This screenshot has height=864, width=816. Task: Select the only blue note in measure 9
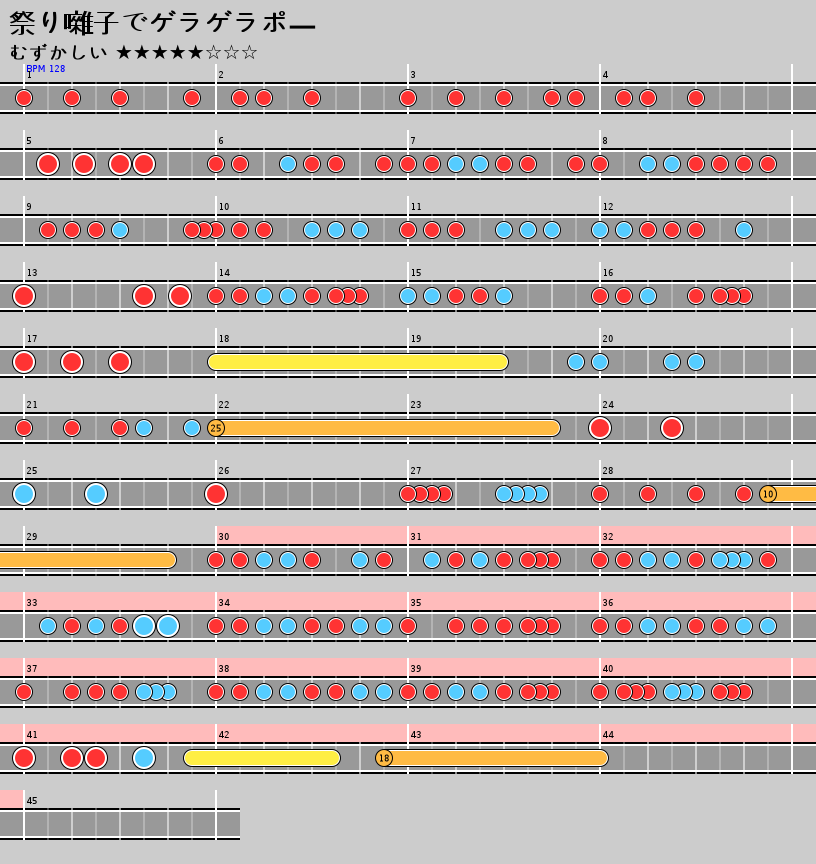[x=120, y=230]
